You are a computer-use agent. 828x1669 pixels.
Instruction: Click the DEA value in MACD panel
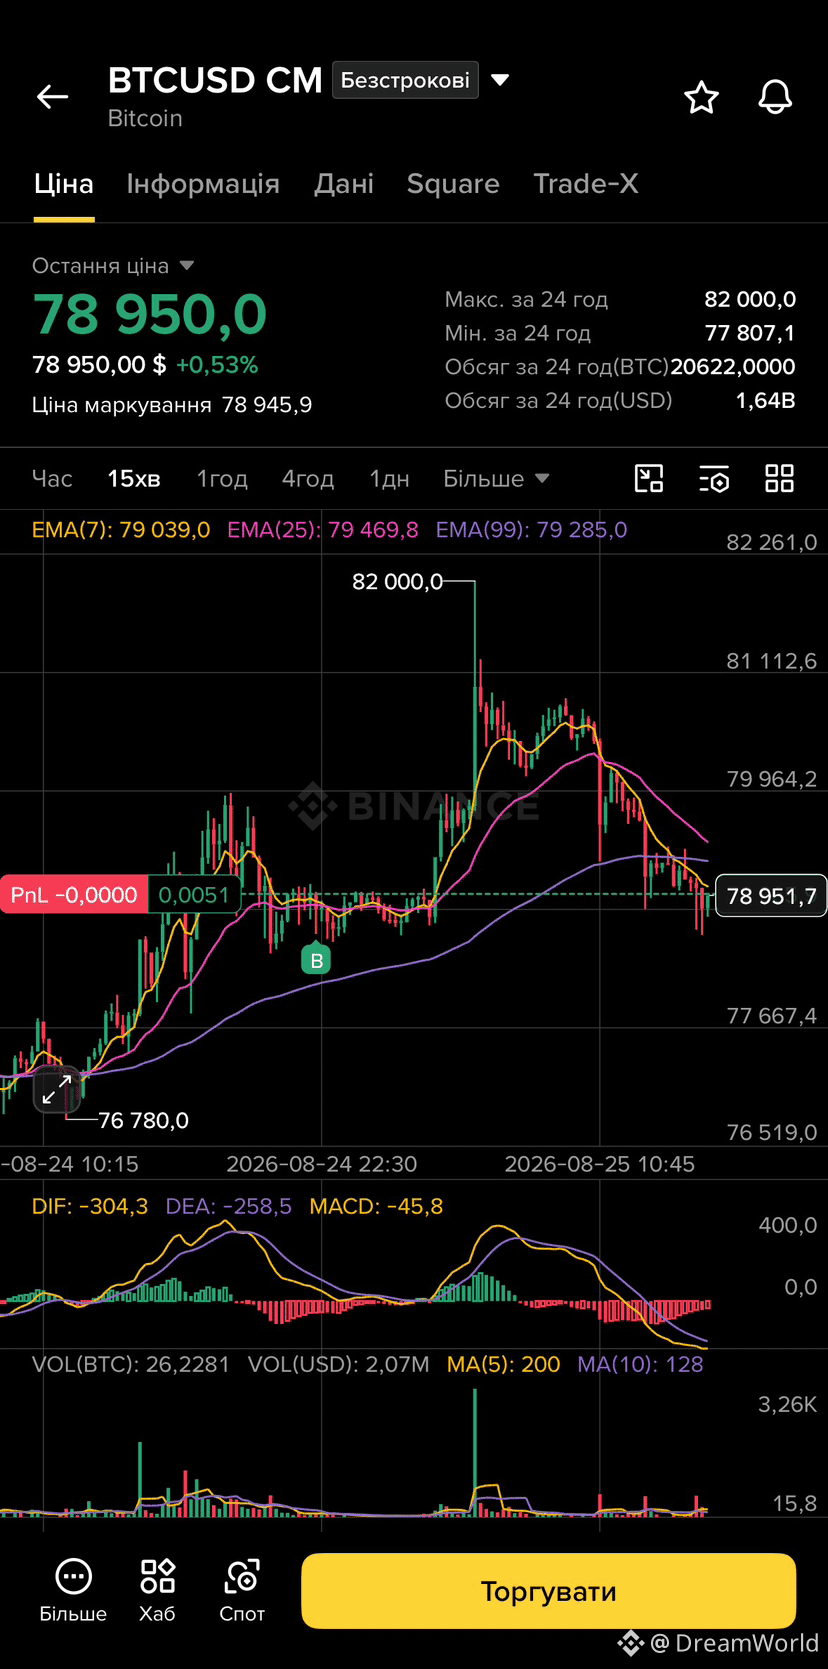point(229,1207)
